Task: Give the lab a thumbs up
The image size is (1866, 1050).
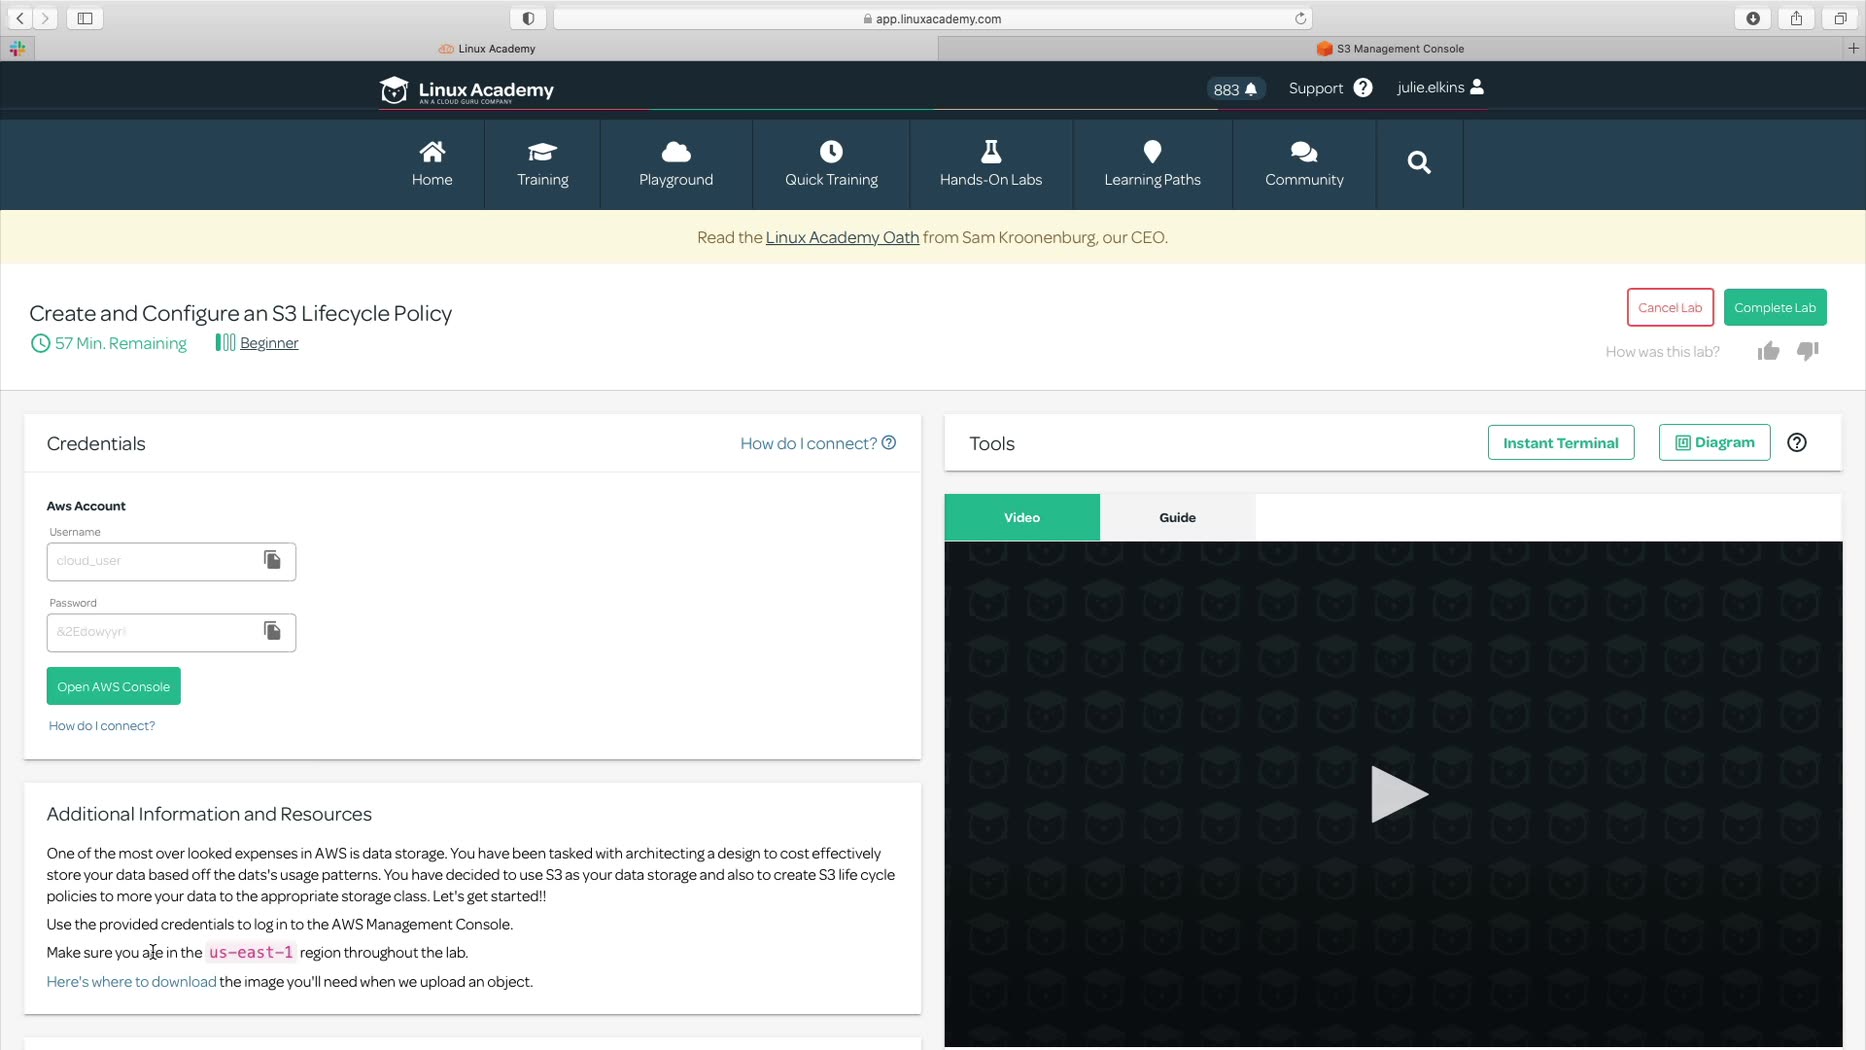Action: [x=1768, y=351]
